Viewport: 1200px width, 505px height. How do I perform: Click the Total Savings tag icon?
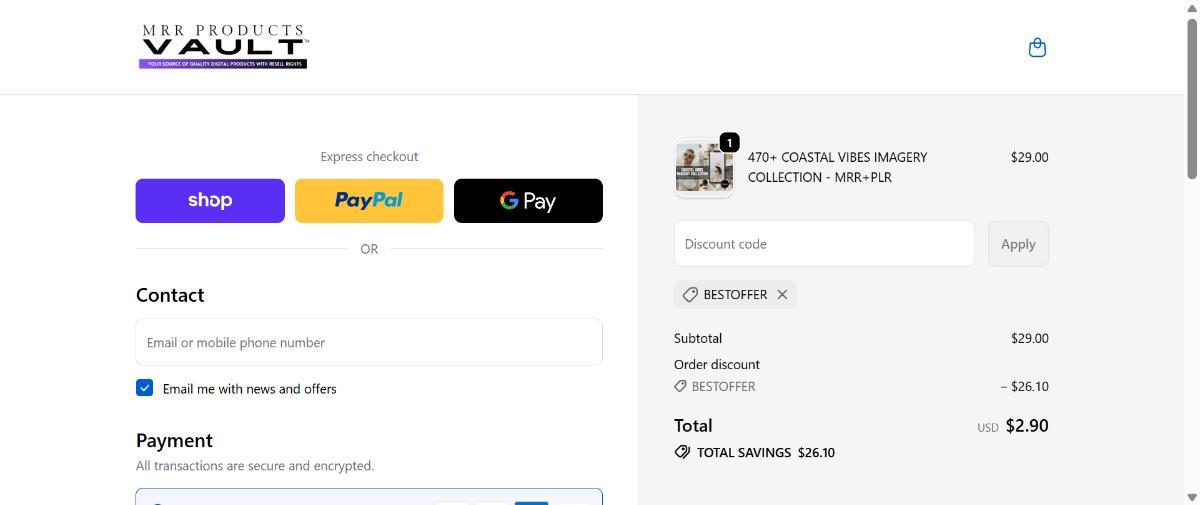pos(682,452)
